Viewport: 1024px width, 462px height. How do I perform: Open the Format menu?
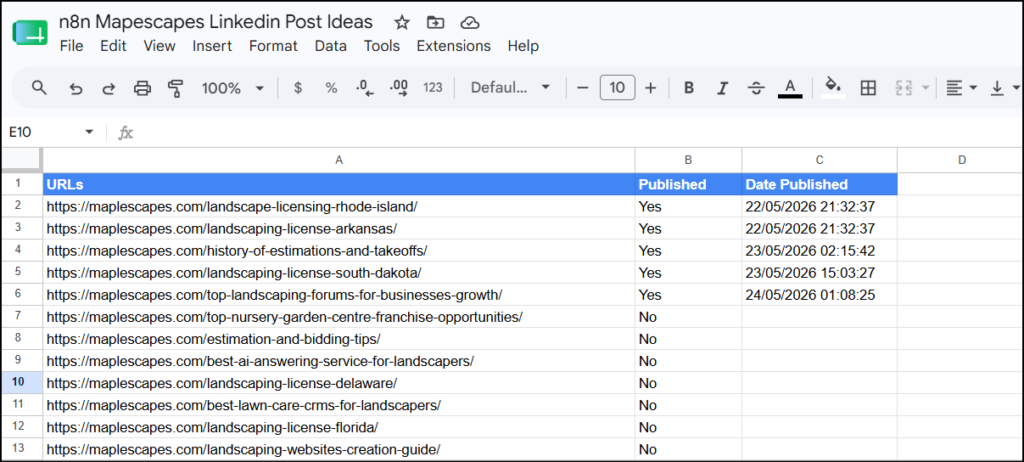click(x=273, y=46)
